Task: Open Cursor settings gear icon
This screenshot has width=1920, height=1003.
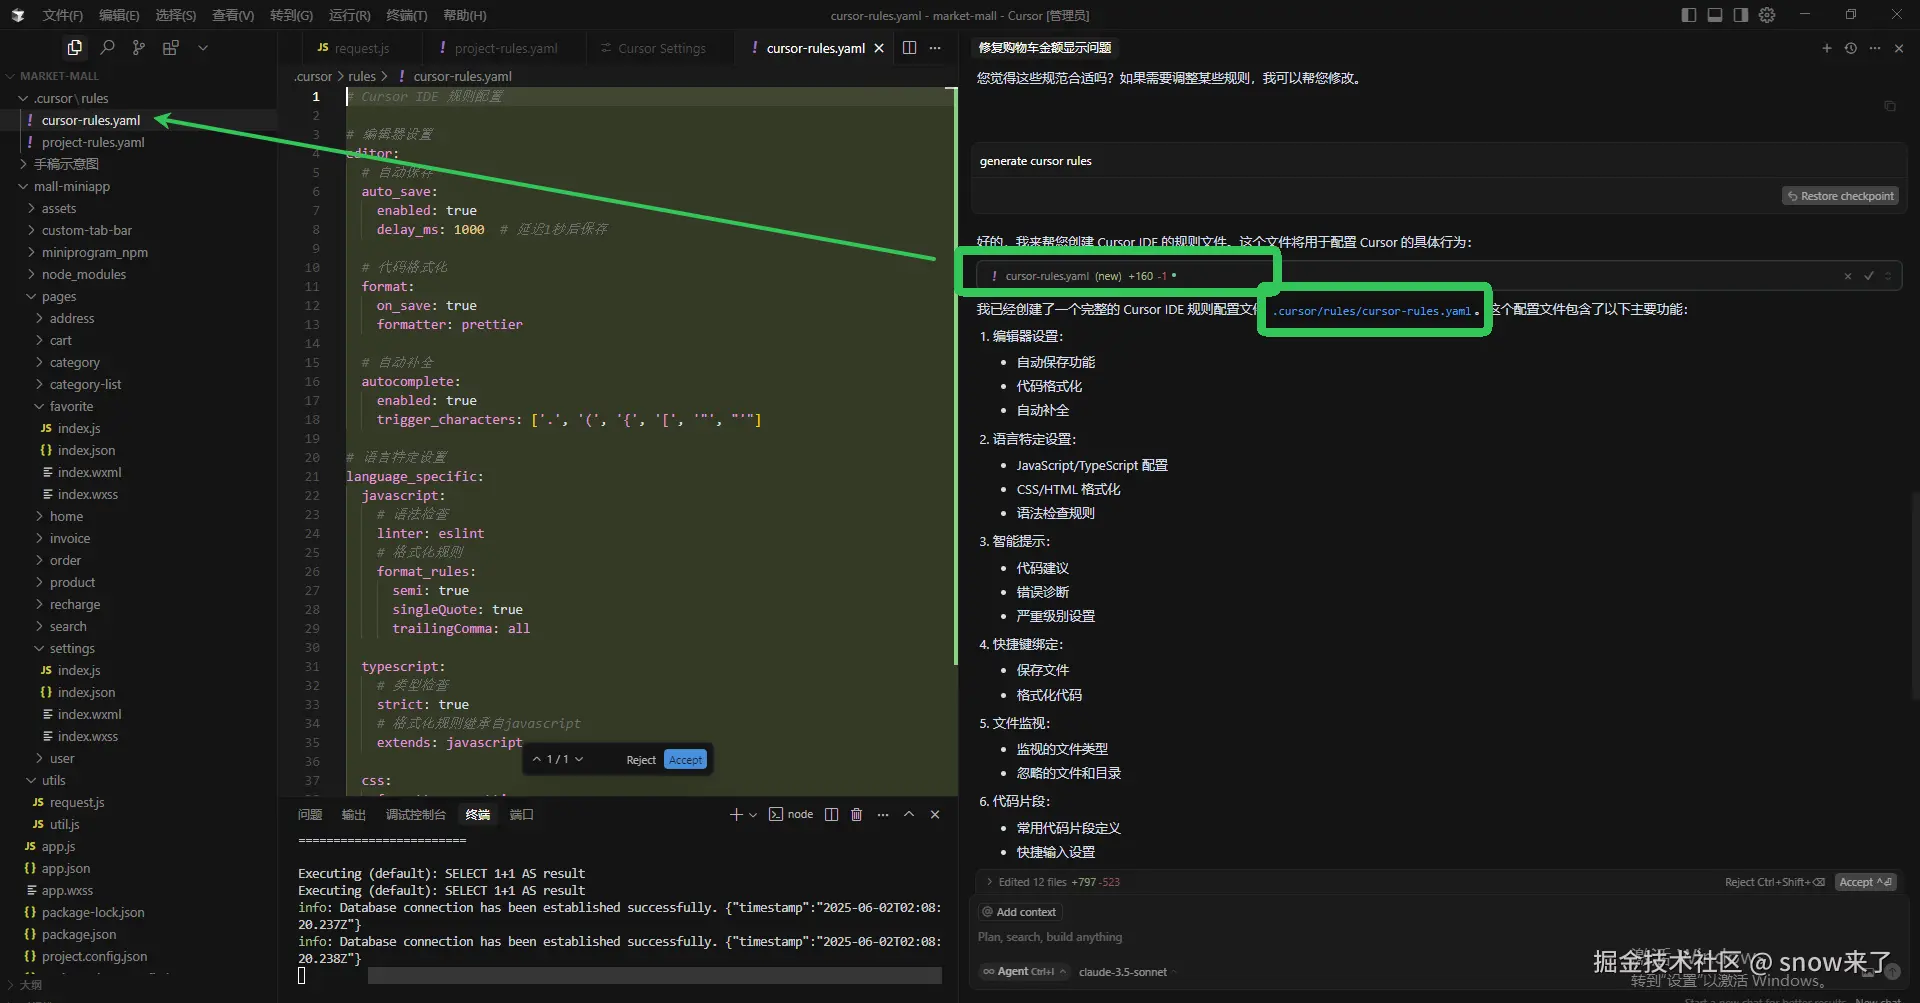Action: pos(1767,15)
